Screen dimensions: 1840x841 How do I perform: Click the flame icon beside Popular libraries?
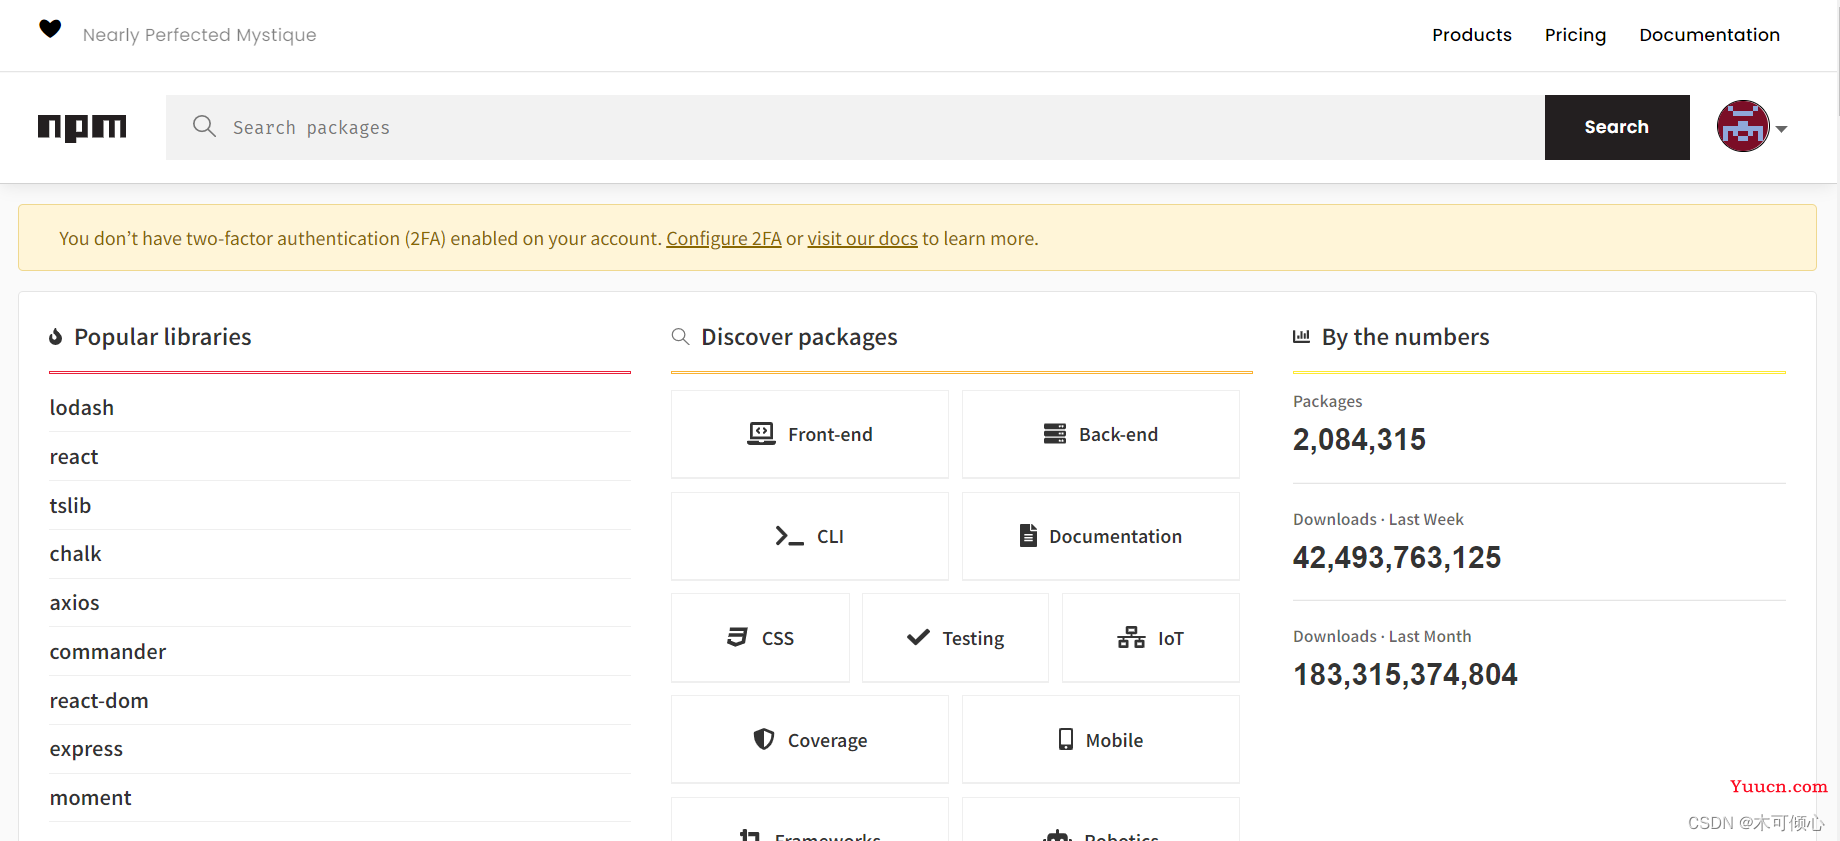click(56, 337)
